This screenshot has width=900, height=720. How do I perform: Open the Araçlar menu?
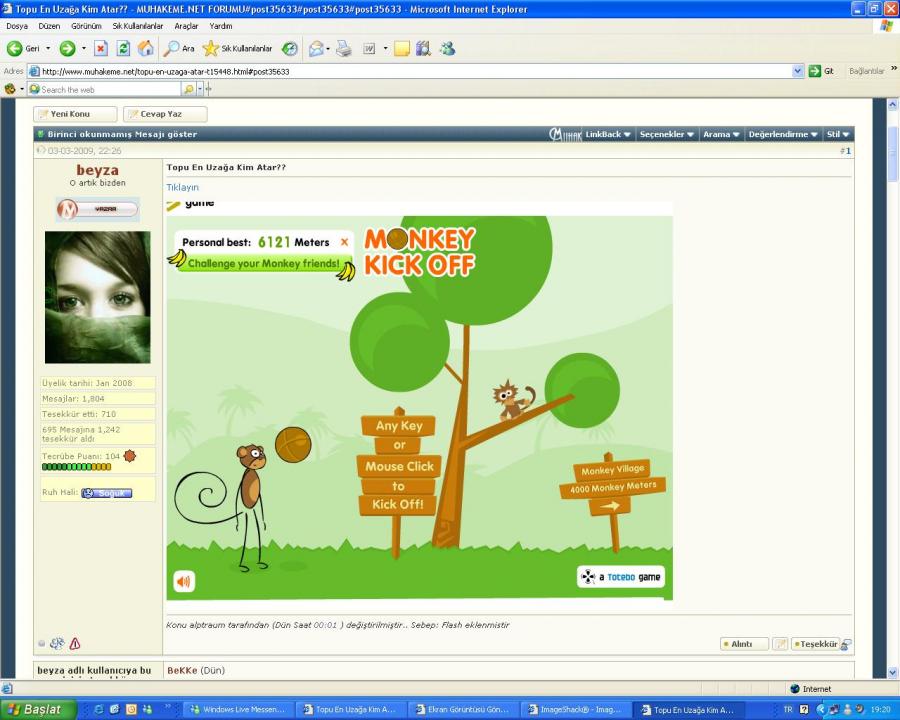(186, 26)
